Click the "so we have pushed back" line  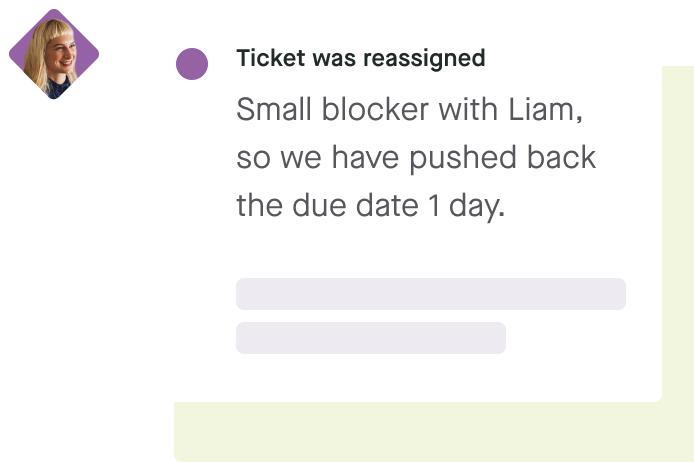click(x=415, y=158)
